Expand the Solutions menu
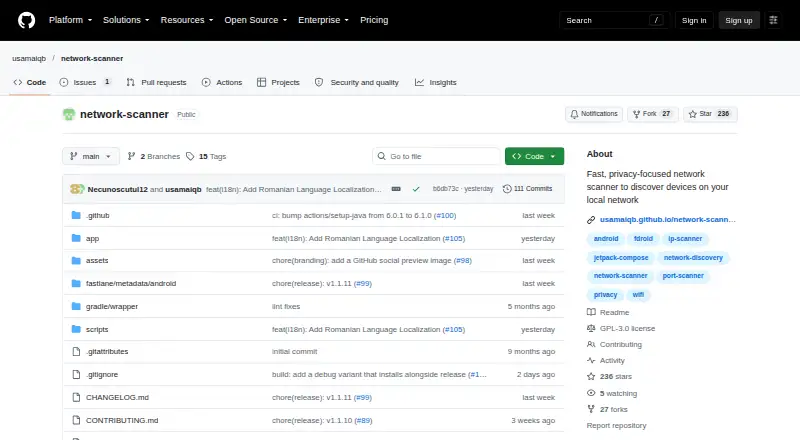Screen dimensions: 800x440 [x=126, y=20]
